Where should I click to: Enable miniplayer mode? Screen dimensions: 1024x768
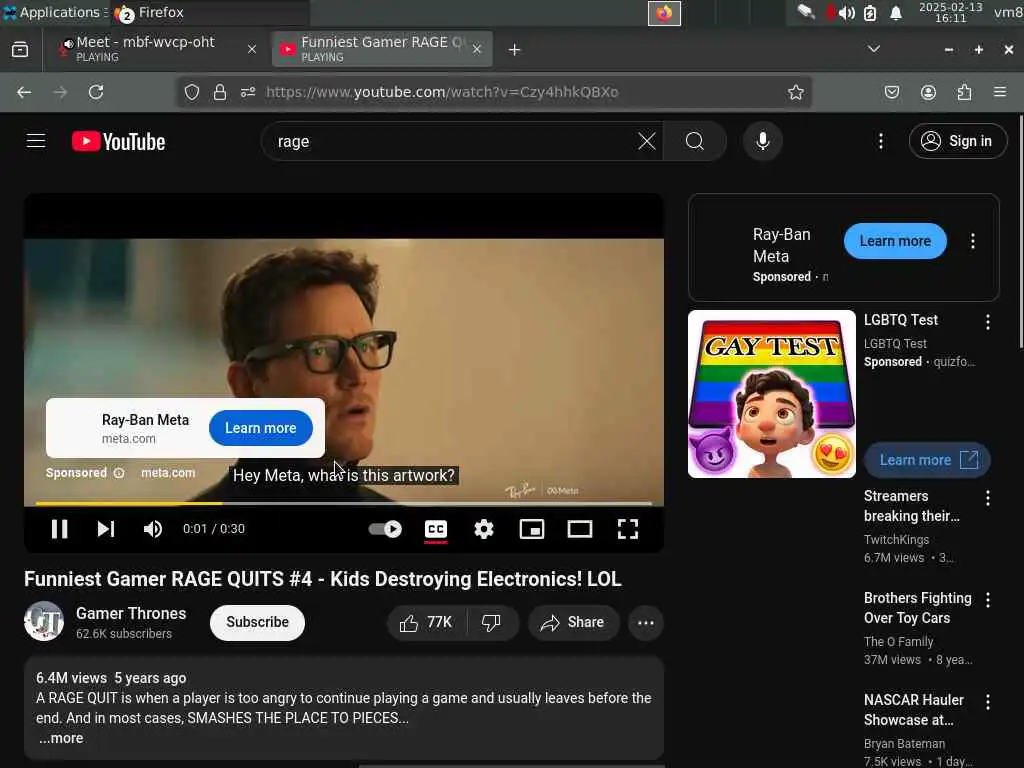(x=532, y=529)
